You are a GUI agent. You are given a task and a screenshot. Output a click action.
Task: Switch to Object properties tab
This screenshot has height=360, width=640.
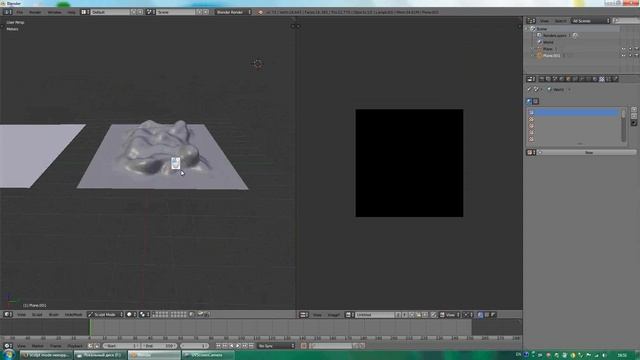[x=568, y=79]
